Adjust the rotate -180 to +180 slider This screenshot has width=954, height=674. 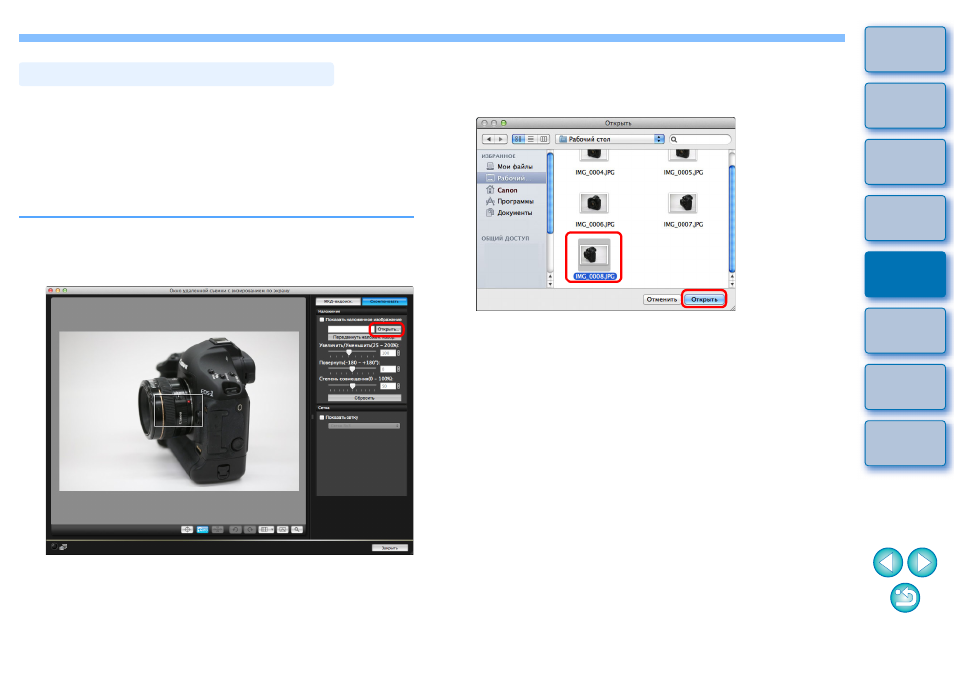[x=352, y=369]
